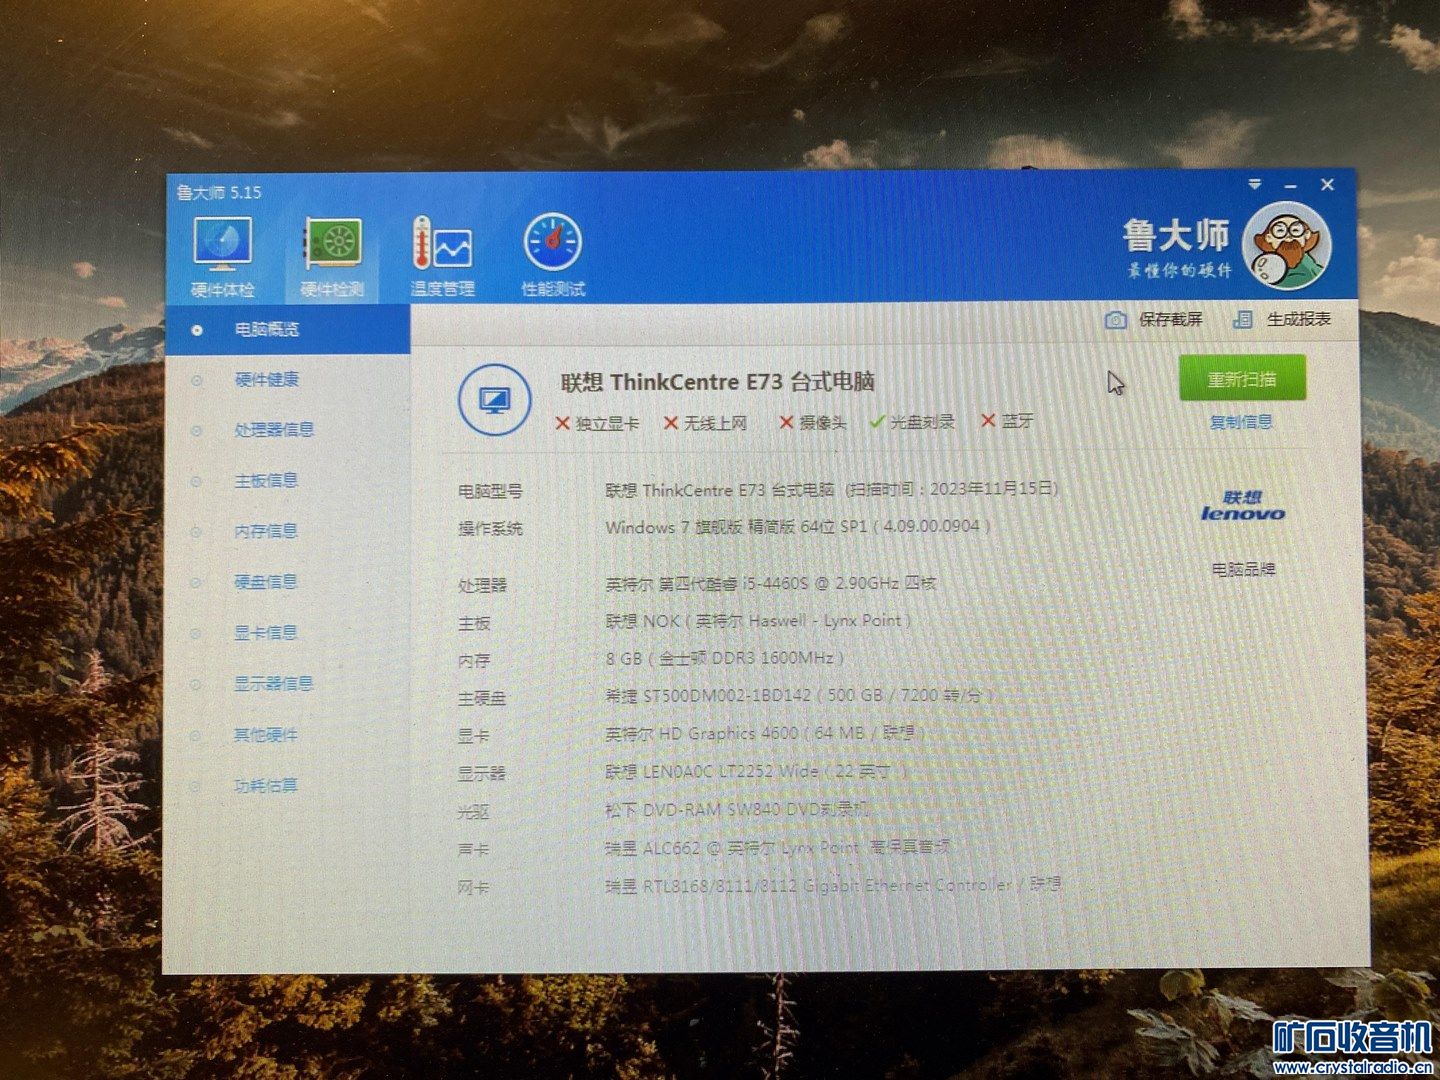Click the DVD-RAM optical drive value
Screen dimensions: 1440x1080
pos(738,810)
